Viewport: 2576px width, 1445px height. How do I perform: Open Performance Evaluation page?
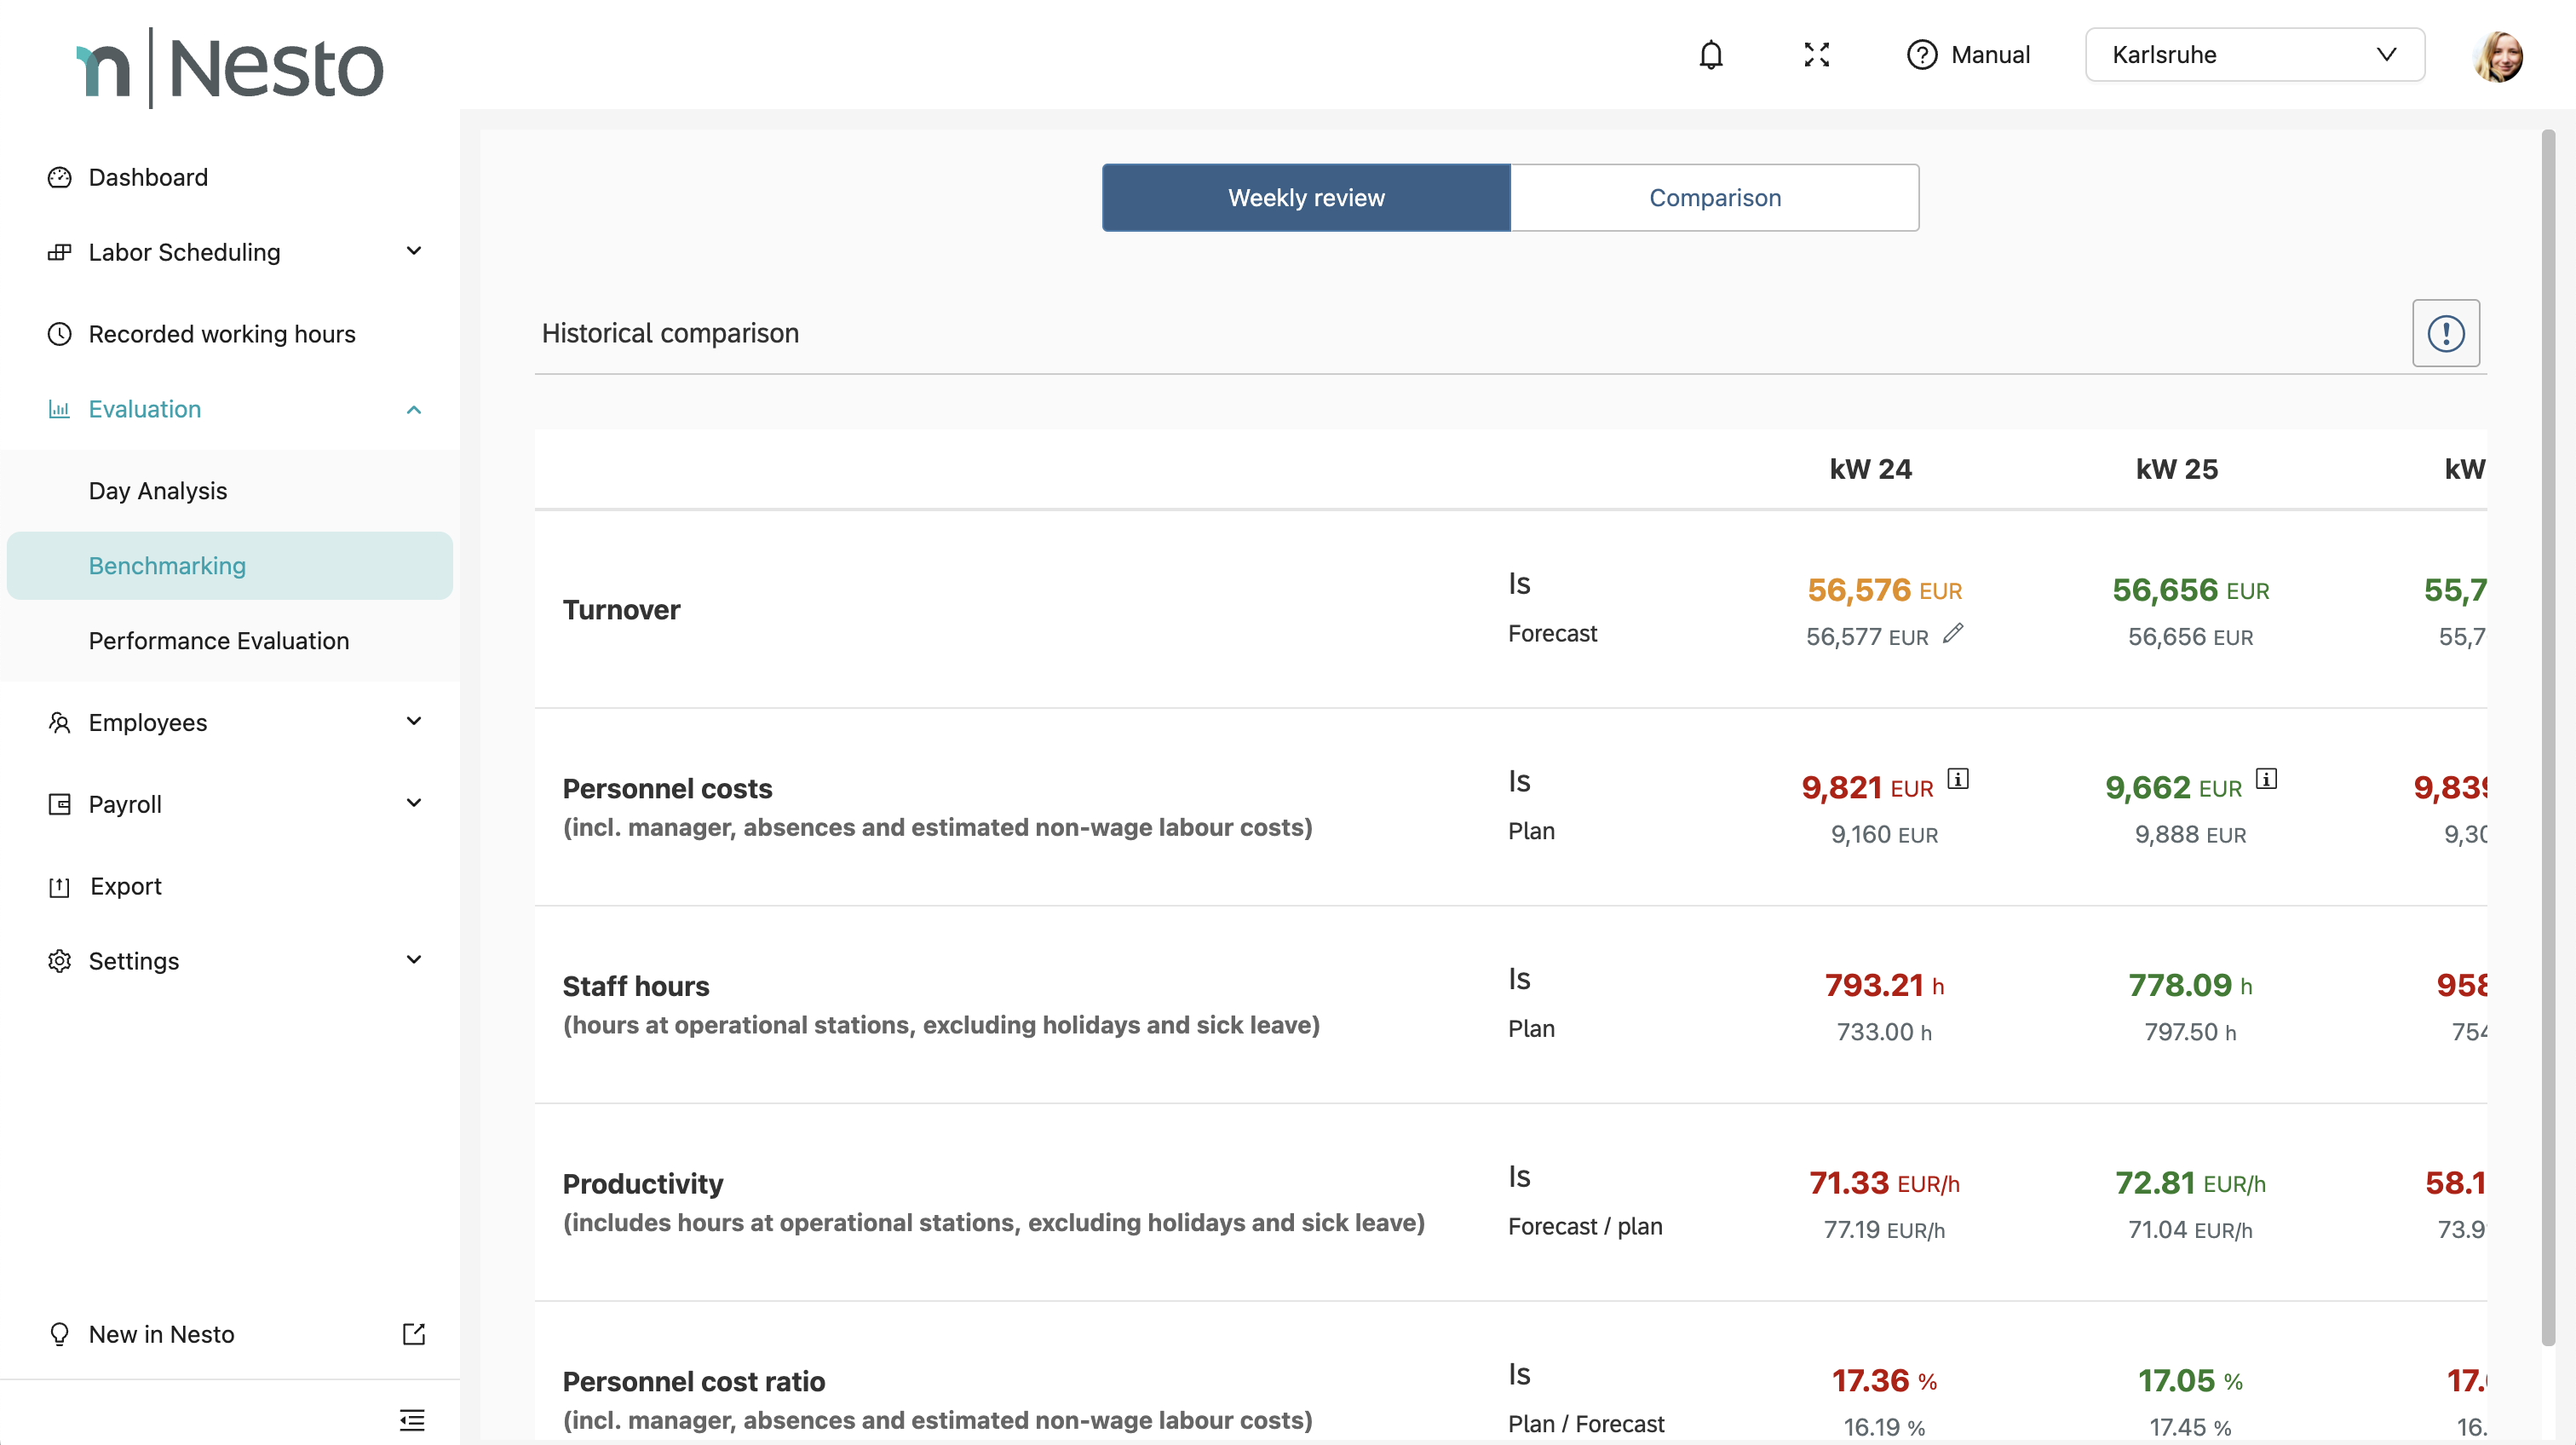click(x=219, y=641)
